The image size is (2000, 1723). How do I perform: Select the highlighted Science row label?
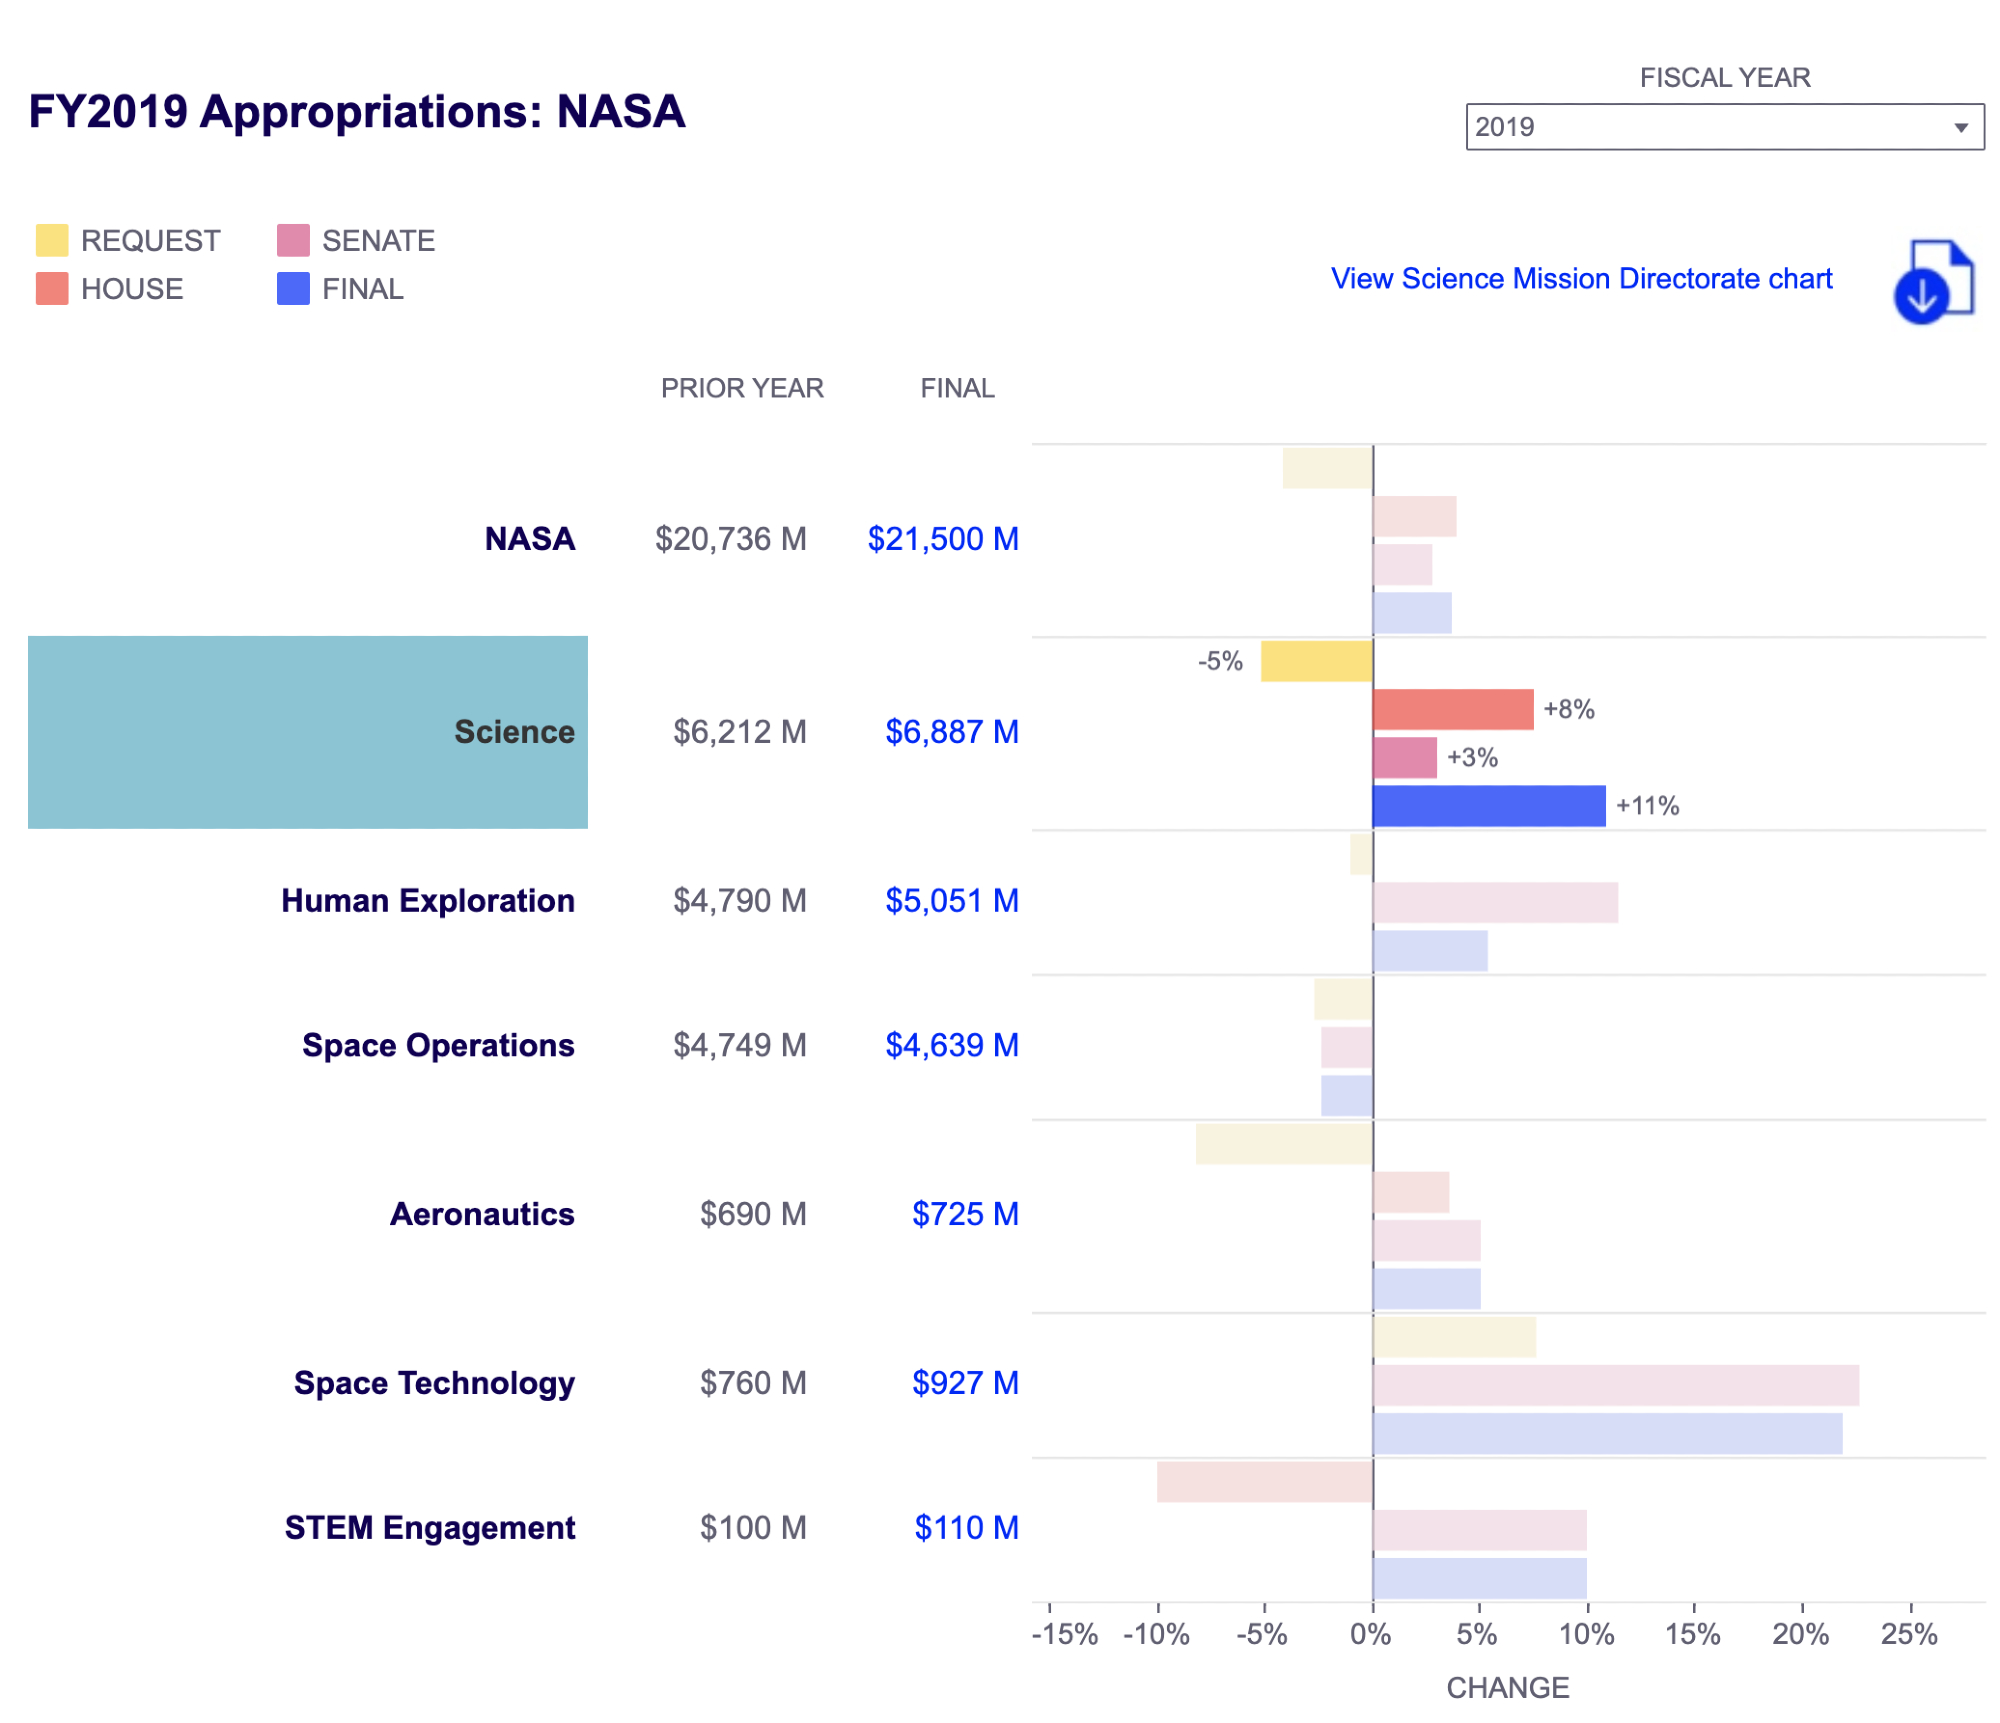pos(513,731)
